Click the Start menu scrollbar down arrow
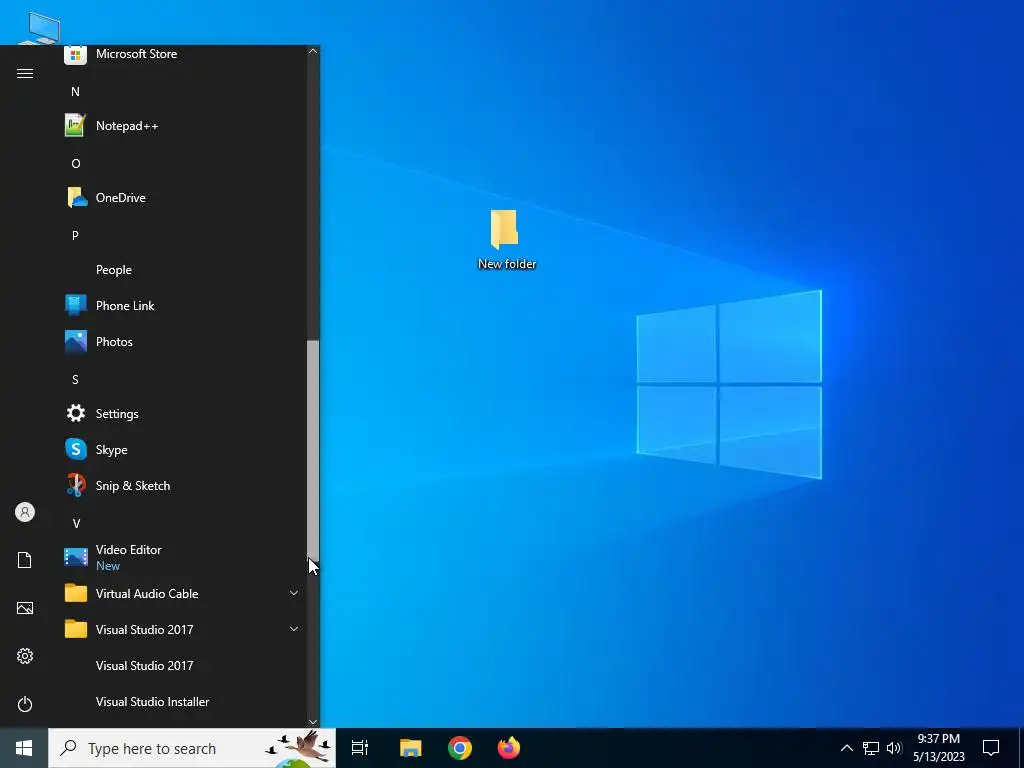Screen dimensions: 1024x768 click(313, 721)
